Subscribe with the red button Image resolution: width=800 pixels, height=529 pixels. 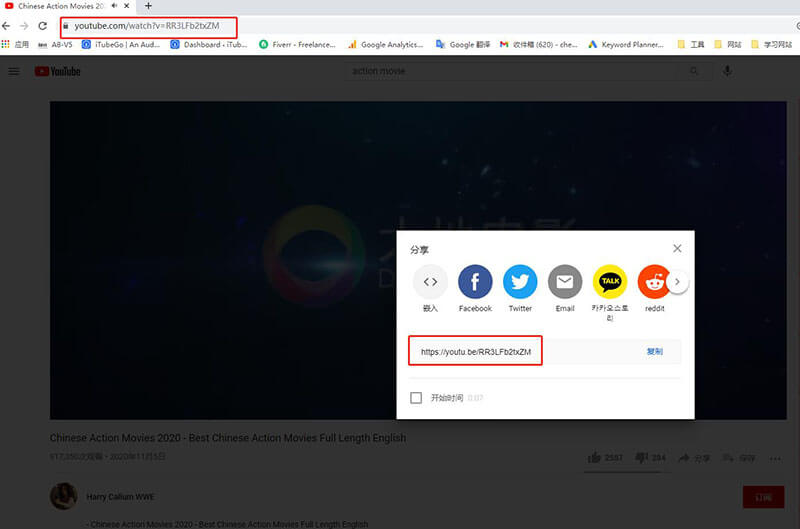(763, 497)
